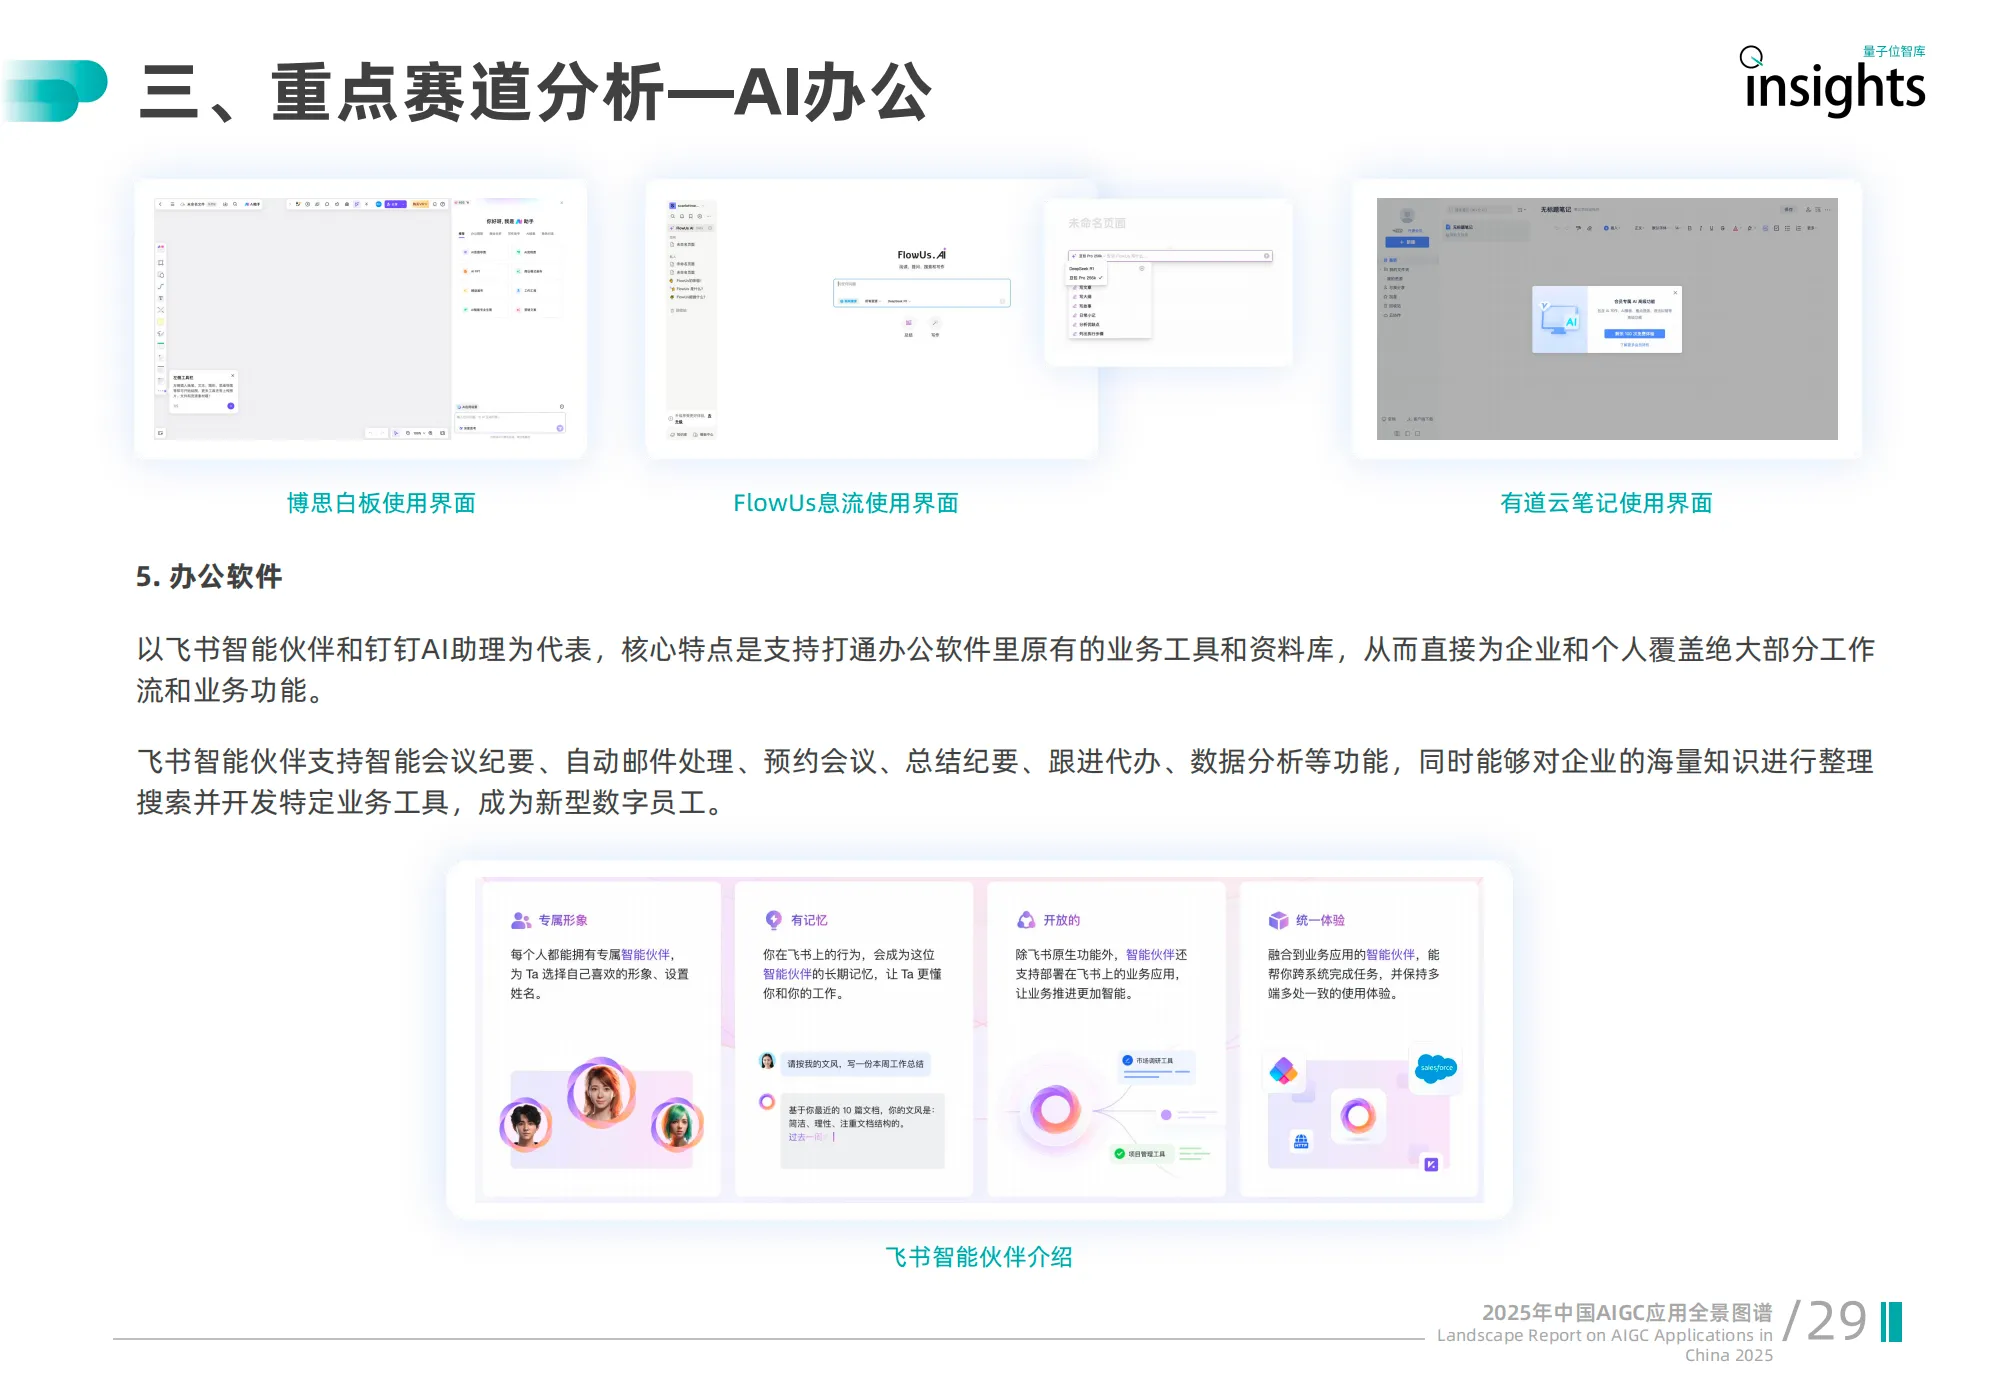This screenshot has width=2000, height=1380.
Task: Open the view mode dropdown beside the search bar
Action: pos(1522,209)
